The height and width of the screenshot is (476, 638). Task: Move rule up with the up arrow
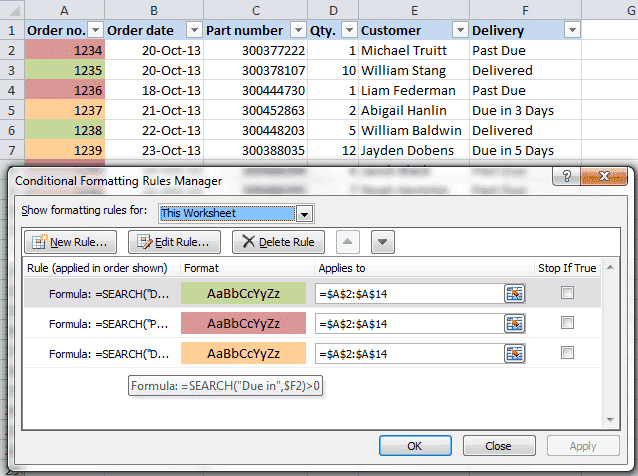(348, 242)
